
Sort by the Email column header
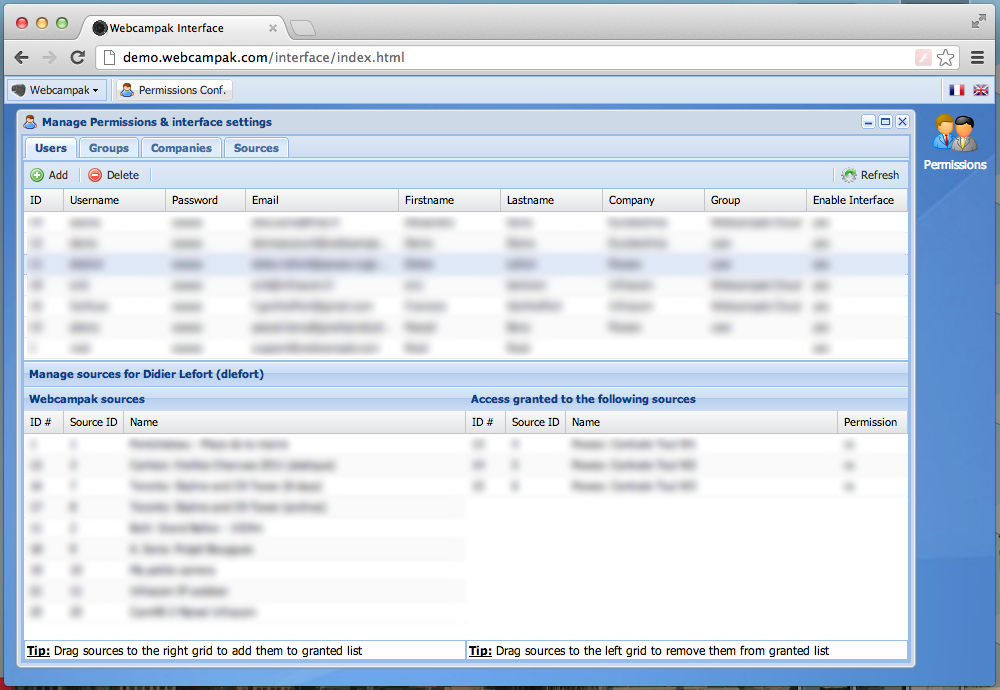pos(322,200)
